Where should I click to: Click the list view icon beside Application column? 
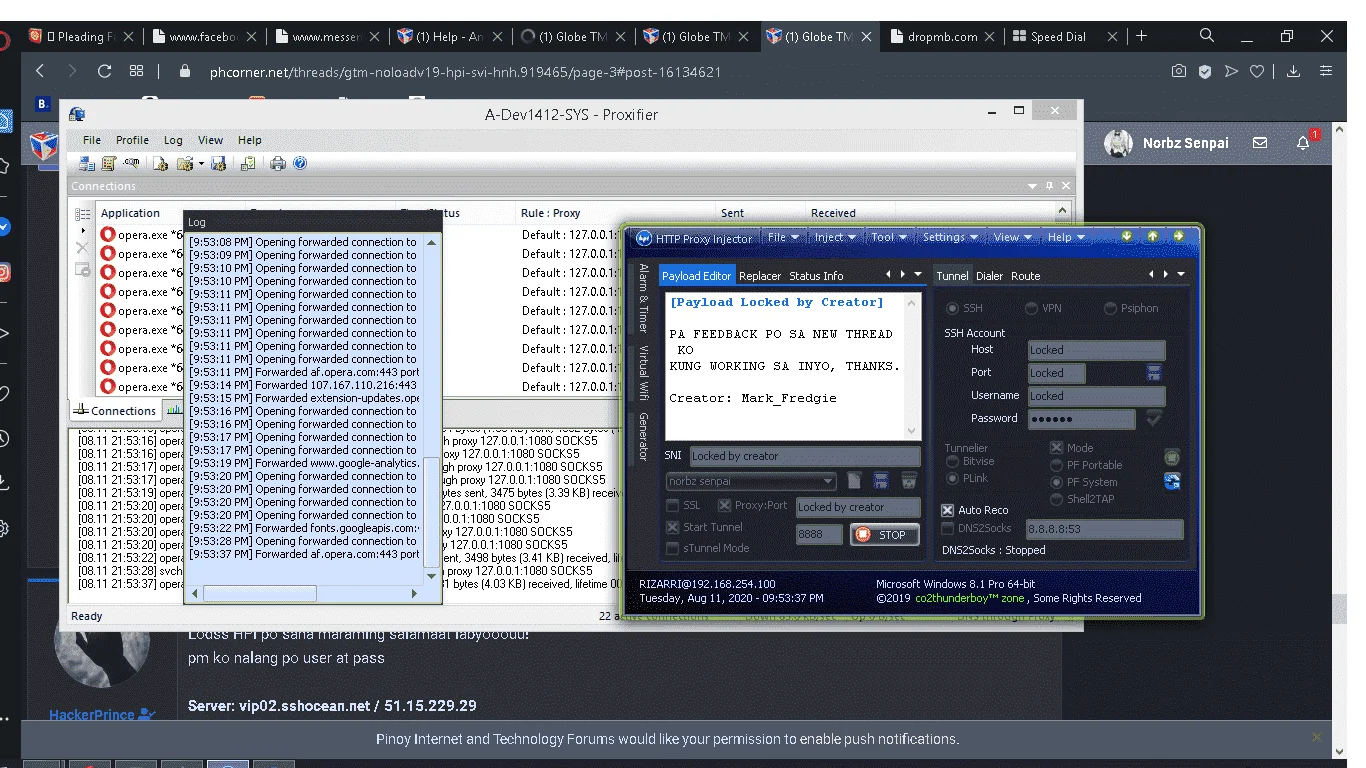point(83,214)
